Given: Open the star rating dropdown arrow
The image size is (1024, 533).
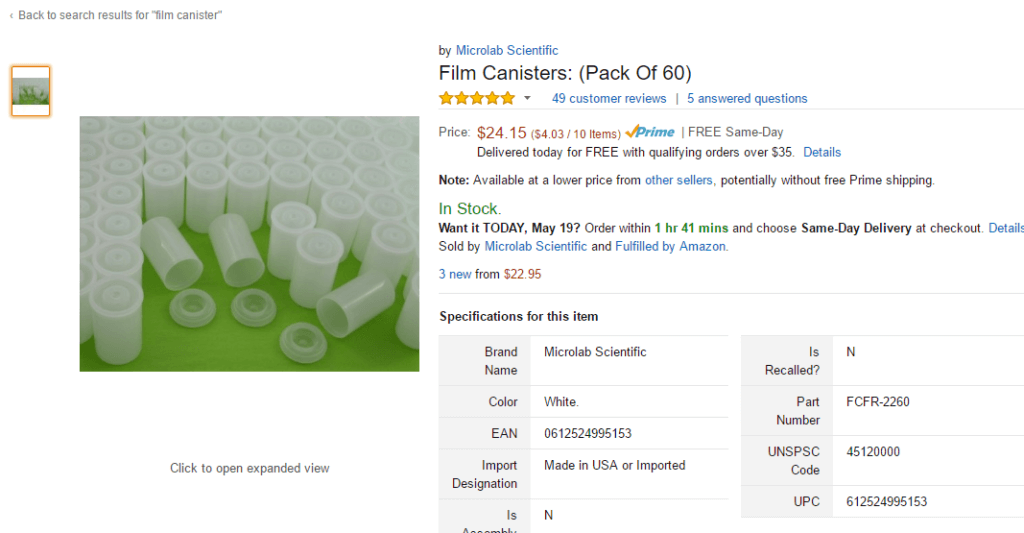Looking at the screenshot, I should tap(527, 98).
